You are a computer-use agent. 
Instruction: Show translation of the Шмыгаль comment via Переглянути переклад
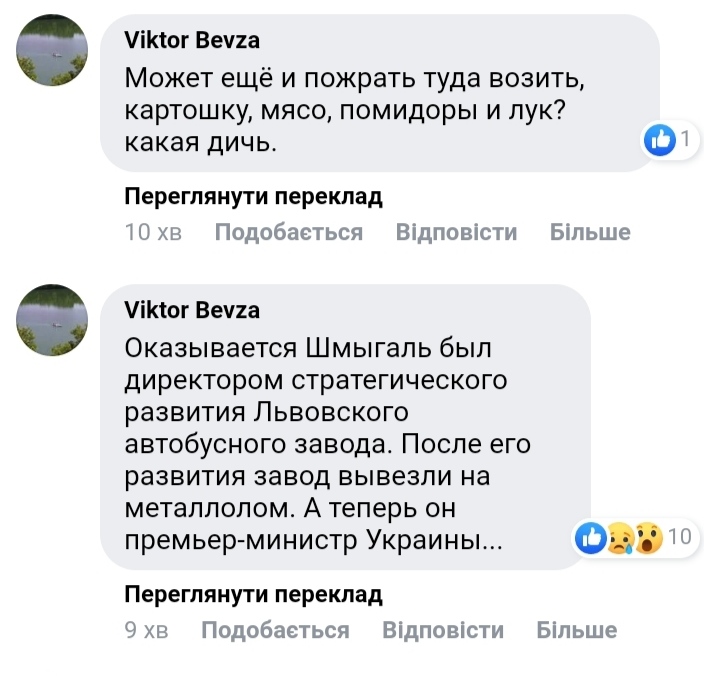[253, 595]
